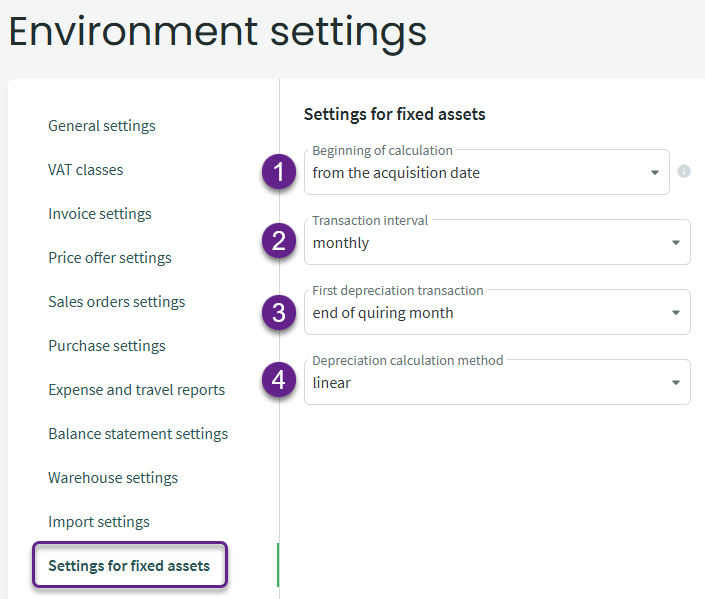Open General settings in the sidebar
The width and height of the screenshot is (705, 599).
[102, 126]
